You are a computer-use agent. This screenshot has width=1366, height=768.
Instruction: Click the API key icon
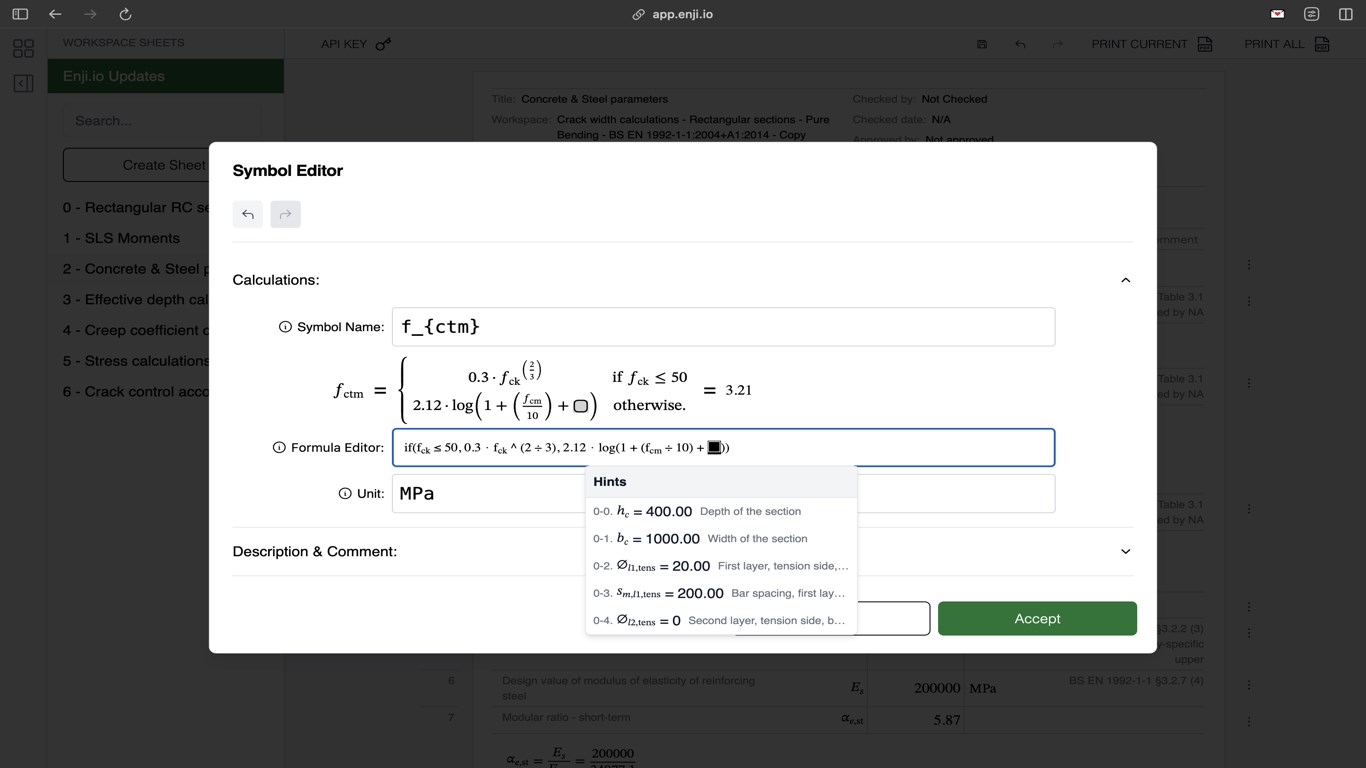click(x=383, y=44)
